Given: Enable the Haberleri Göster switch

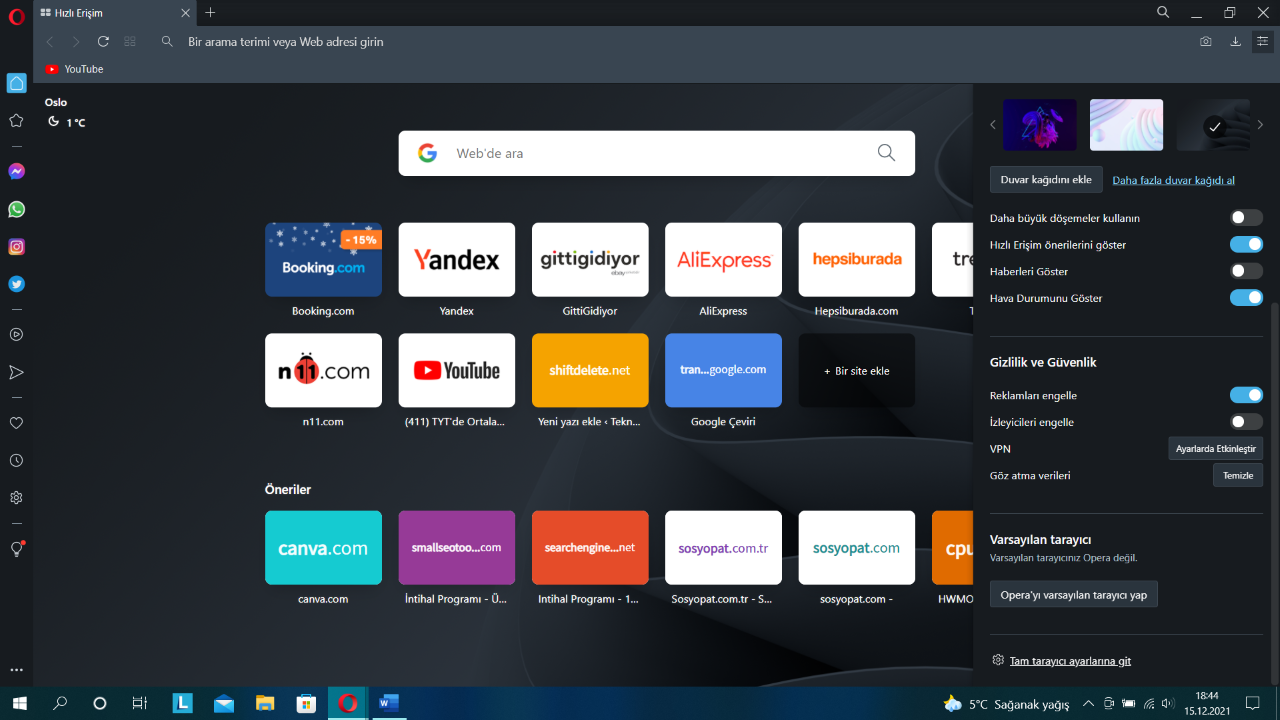Looking at the screenshot, I should pyautogui.click(x=1246, y=271).
